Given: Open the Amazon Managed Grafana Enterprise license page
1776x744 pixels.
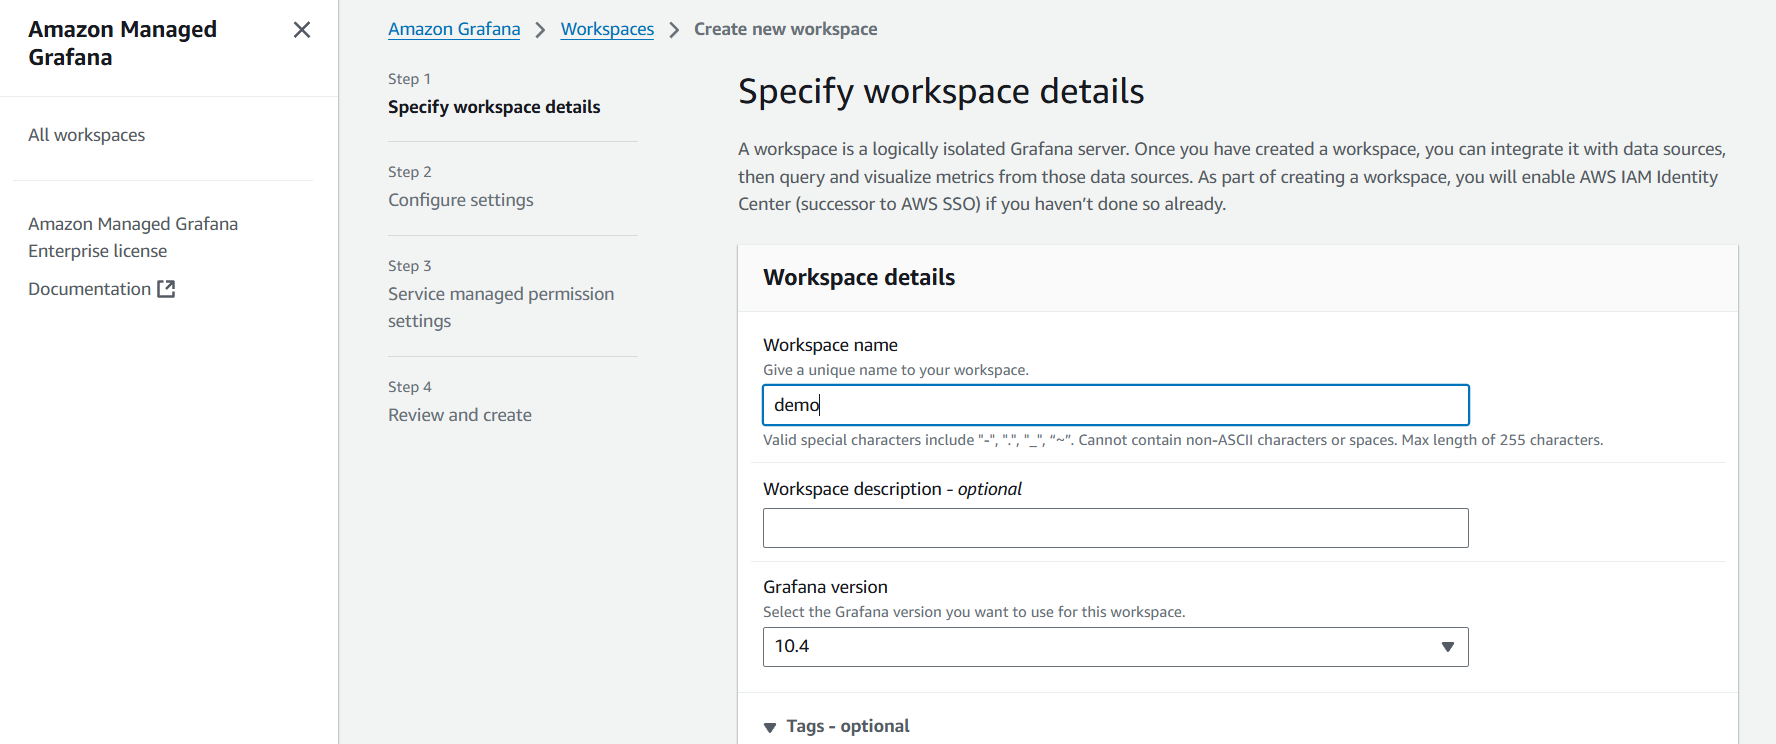Looking at the screenshot, I should click(x=133, y=237).
